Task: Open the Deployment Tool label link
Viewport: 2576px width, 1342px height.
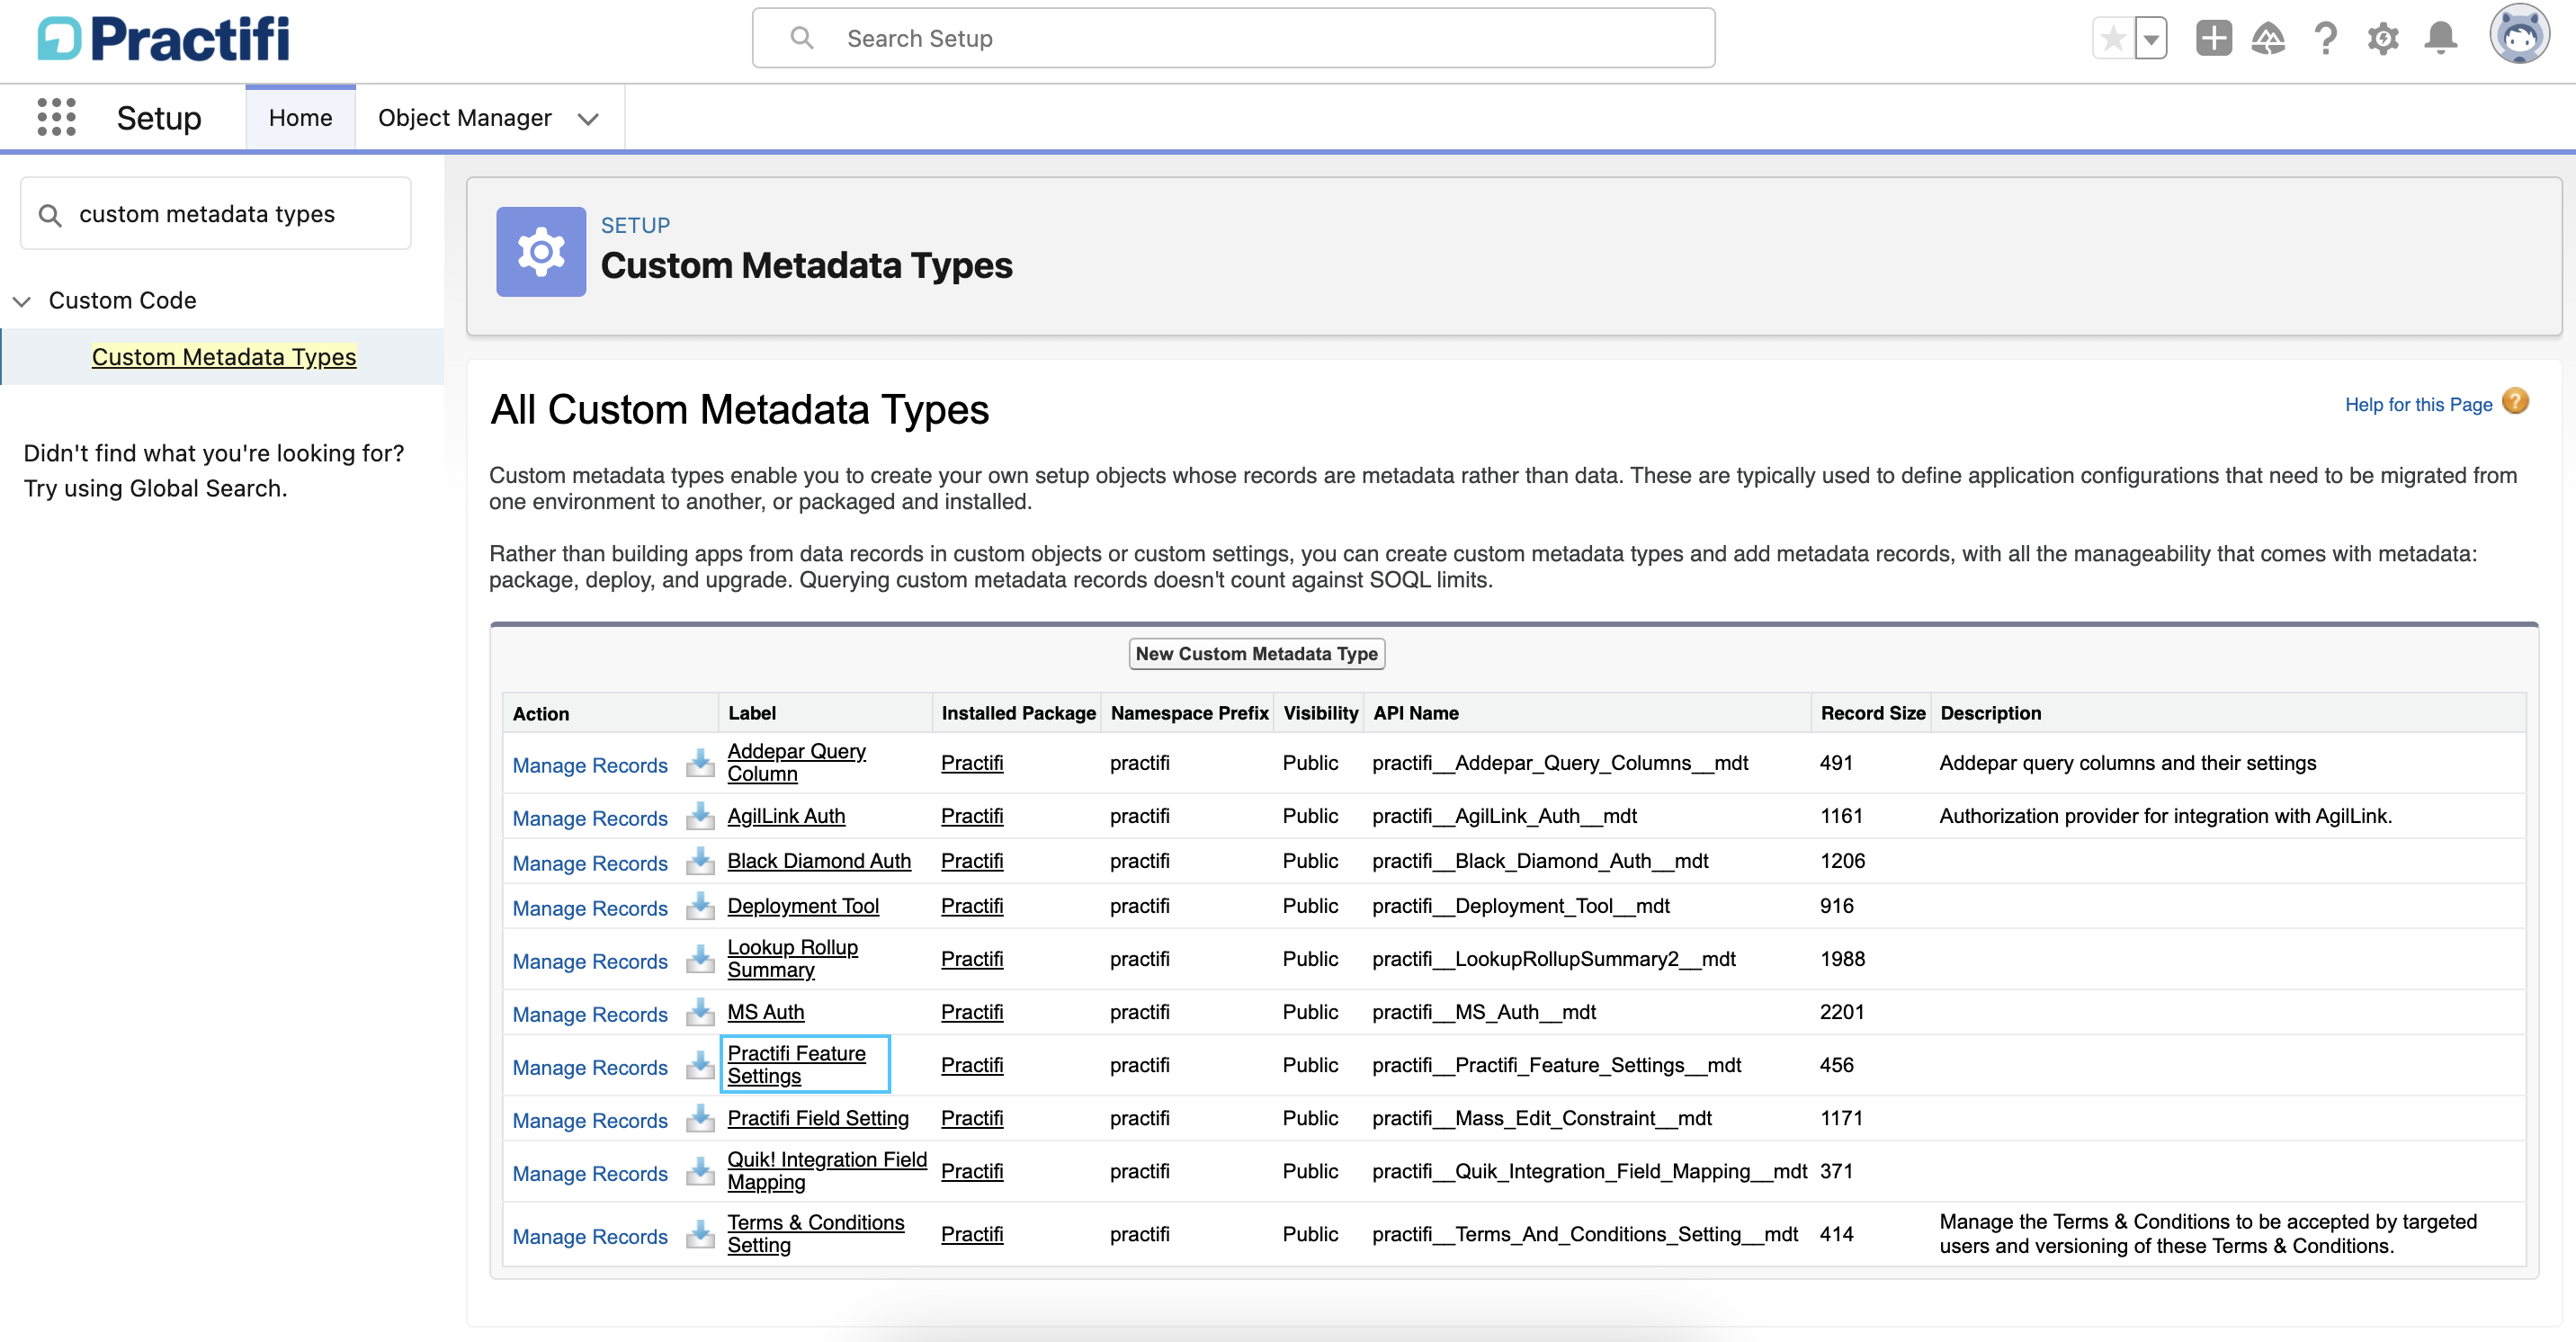Action: tap(803, 906)
